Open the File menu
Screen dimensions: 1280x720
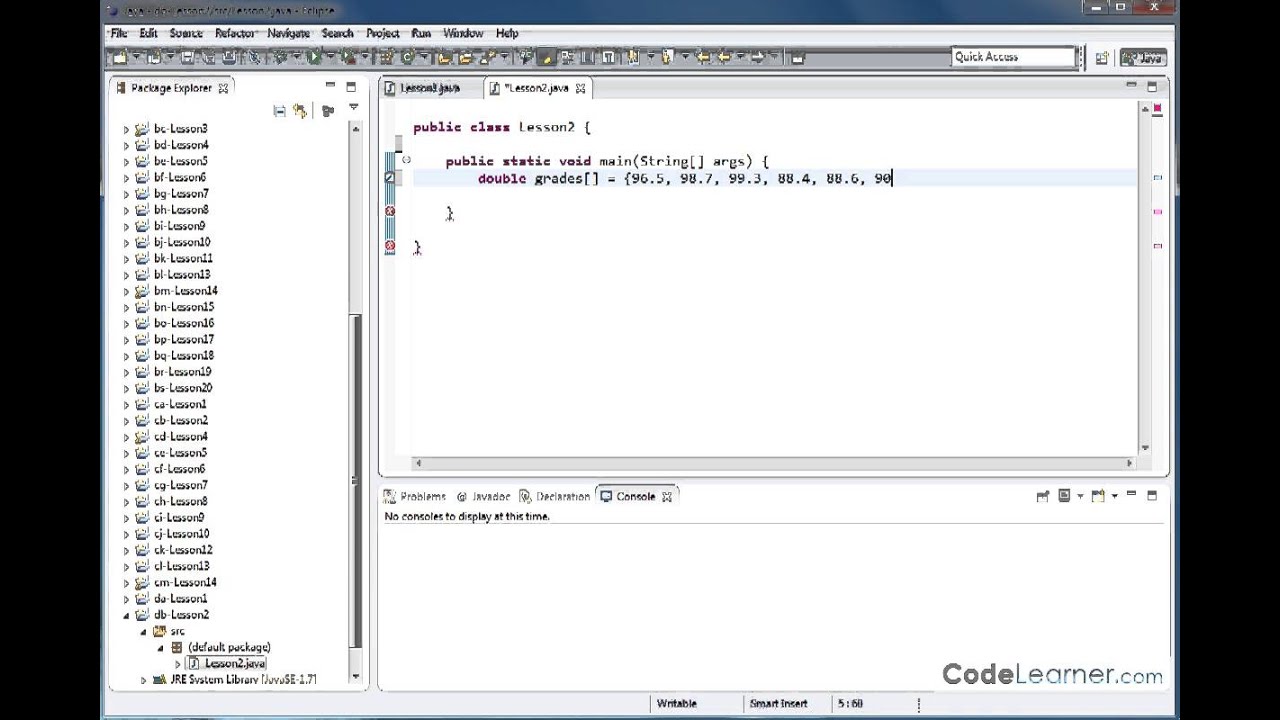click(x=119, y=33)
